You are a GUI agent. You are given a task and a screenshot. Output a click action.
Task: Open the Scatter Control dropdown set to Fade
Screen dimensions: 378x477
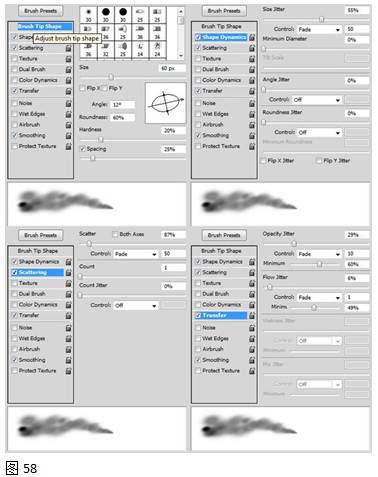click(136, 254)
